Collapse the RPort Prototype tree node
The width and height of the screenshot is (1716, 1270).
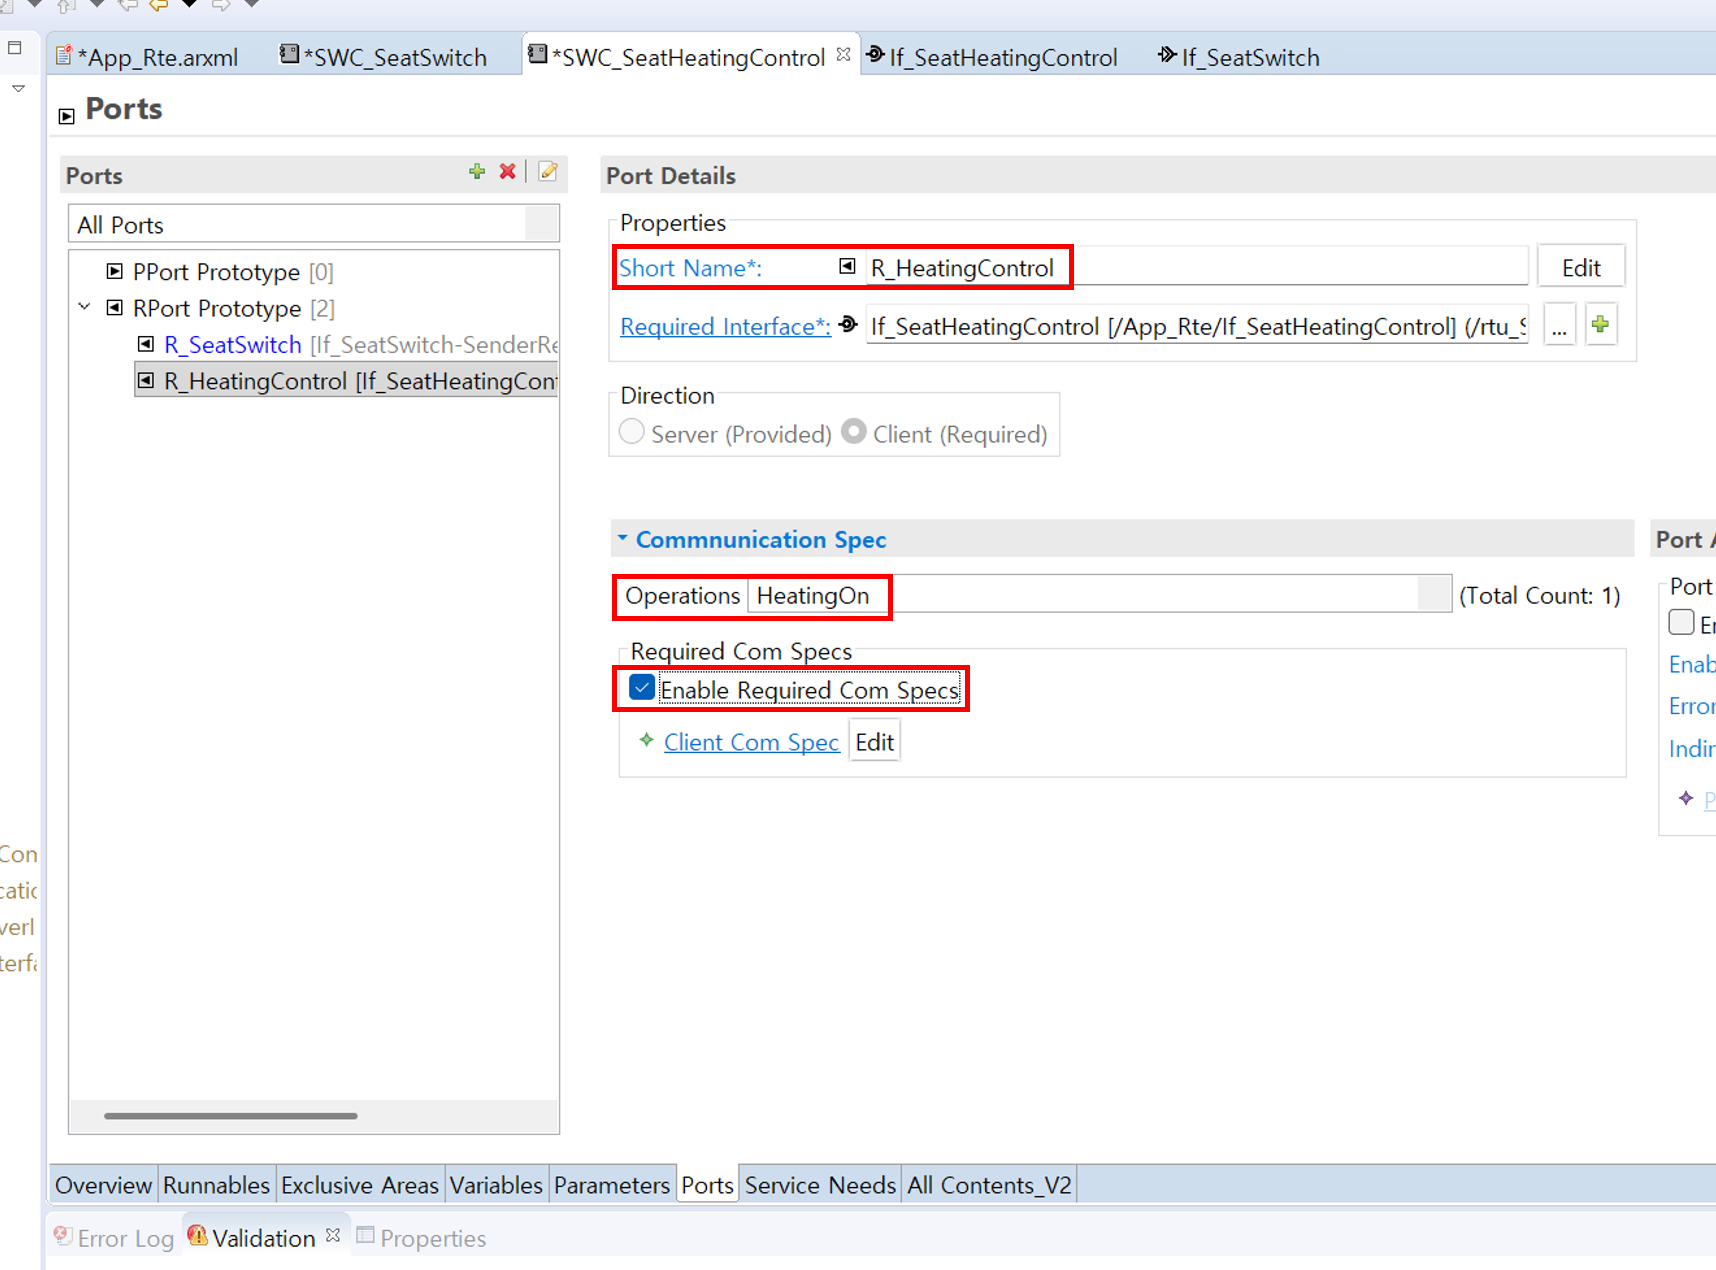[x=85, y=308]
